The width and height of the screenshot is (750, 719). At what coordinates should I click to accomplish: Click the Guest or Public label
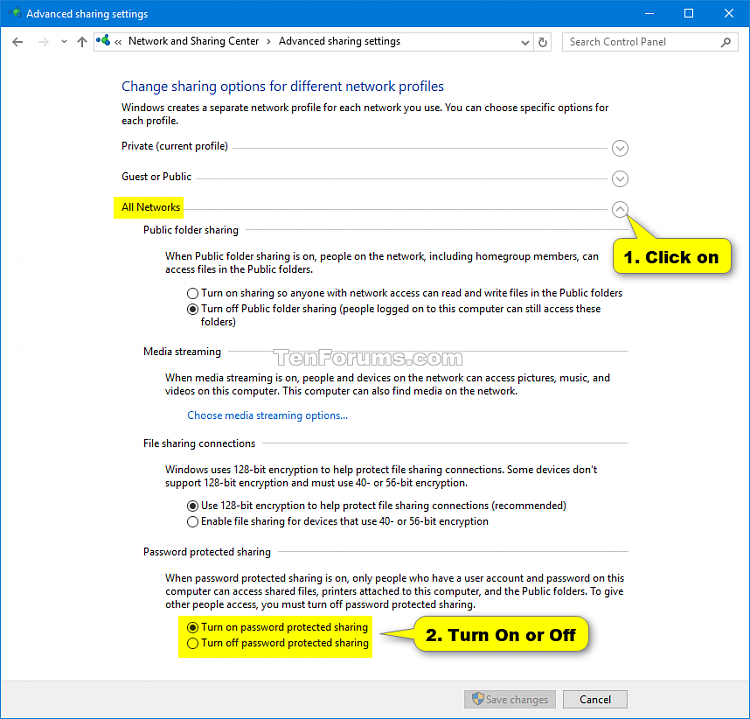156,177
